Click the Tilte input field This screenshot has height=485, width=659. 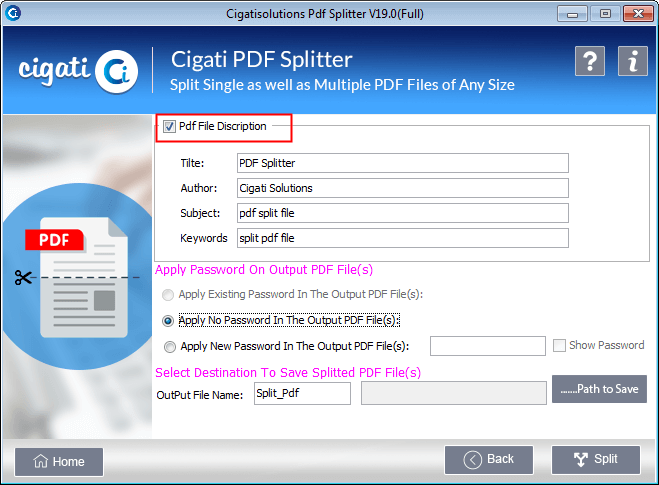(x=403, y=163)
